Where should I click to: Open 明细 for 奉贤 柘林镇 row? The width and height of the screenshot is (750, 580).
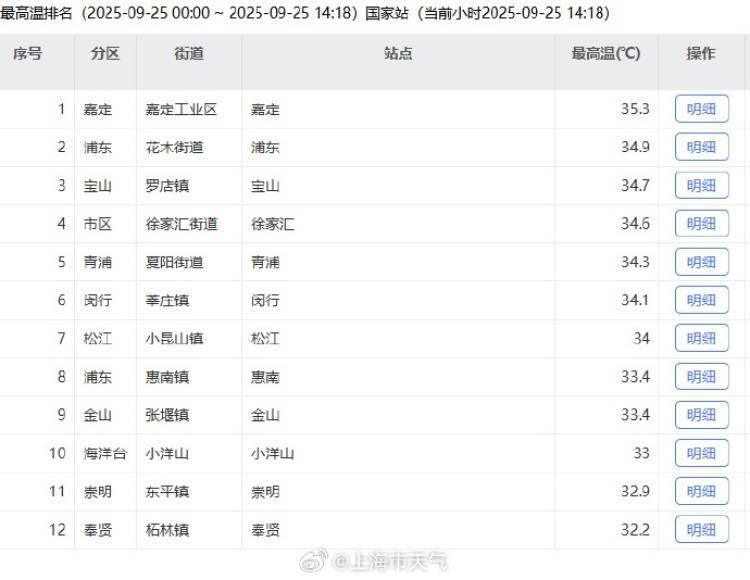[x=701, y=529]
